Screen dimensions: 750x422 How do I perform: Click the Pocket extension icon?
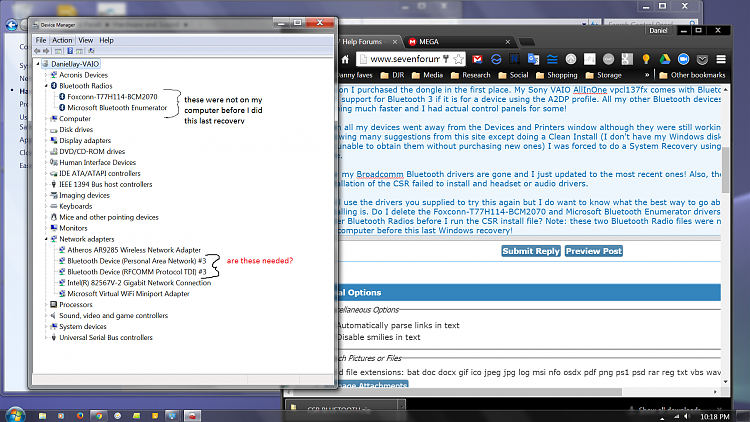point(702,59)
